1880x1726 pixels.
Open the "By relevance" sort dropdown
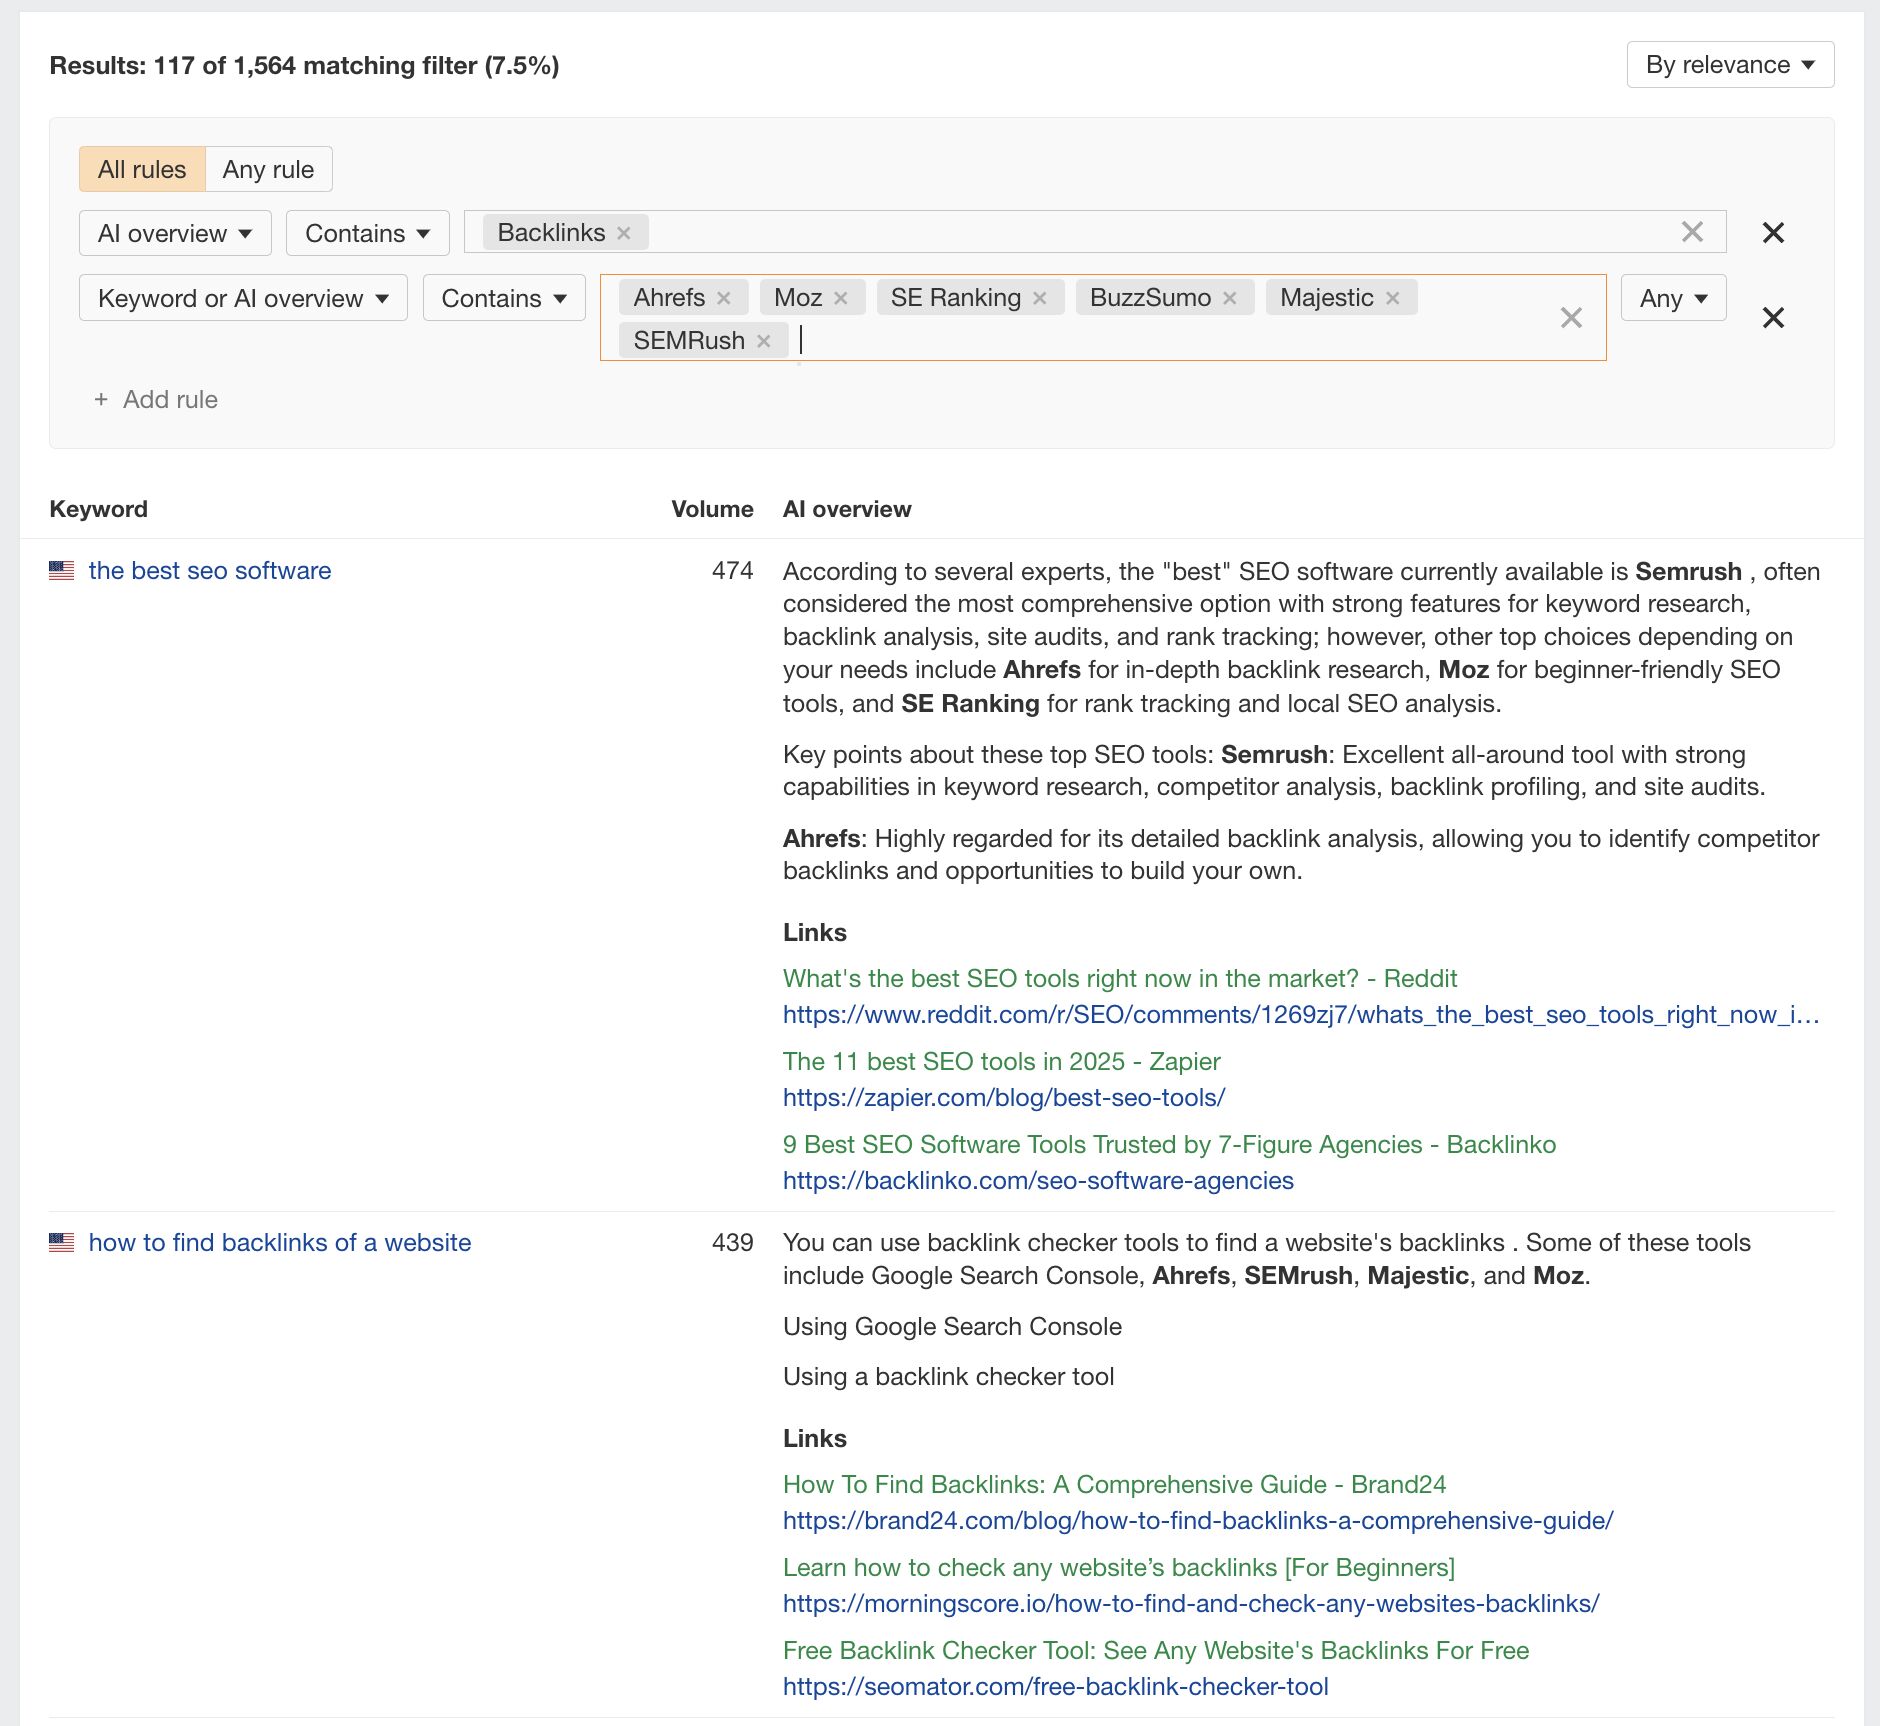[x=1729, y=64]
